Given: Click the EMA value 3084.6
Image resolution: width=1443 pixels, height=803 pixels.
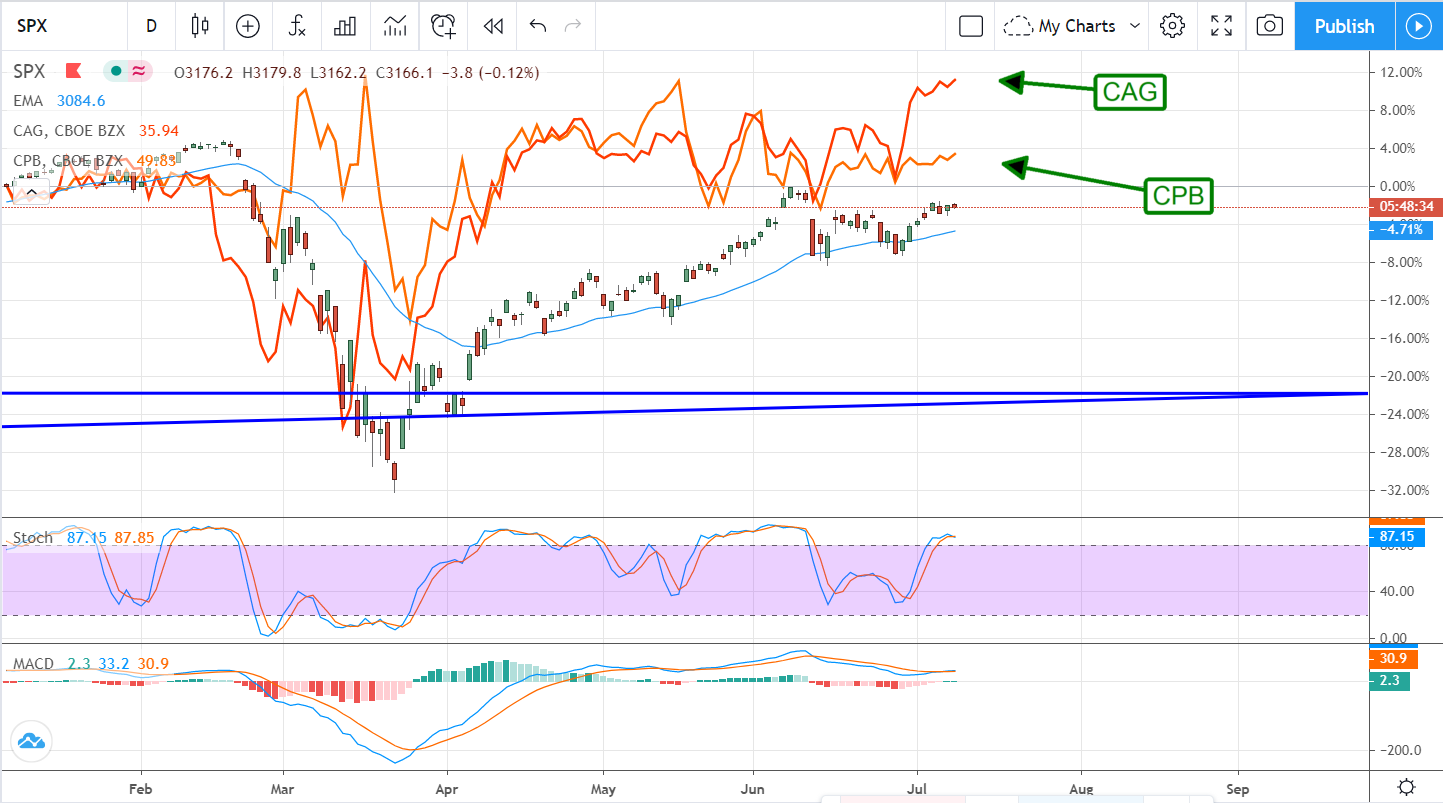Looking at the screenshot, I should (x=81, y=101).
